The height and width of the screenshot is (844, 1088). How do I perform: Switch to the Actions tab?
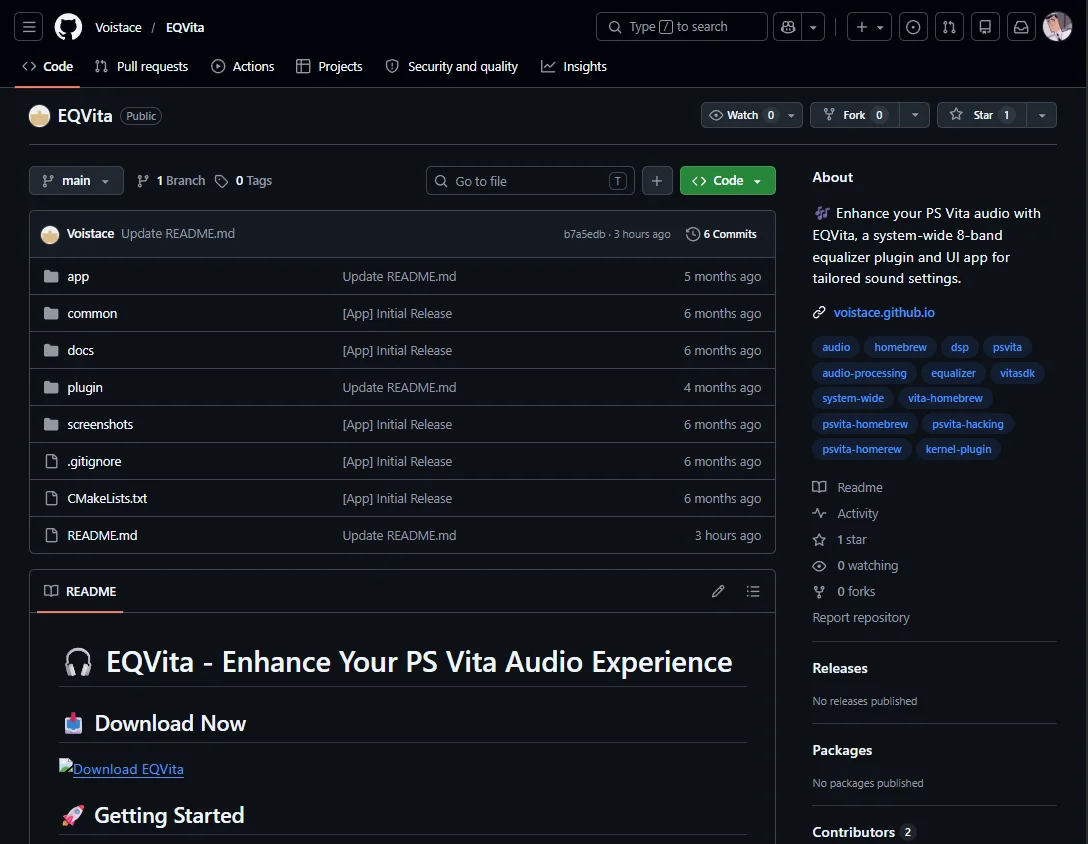pos(243,67)
